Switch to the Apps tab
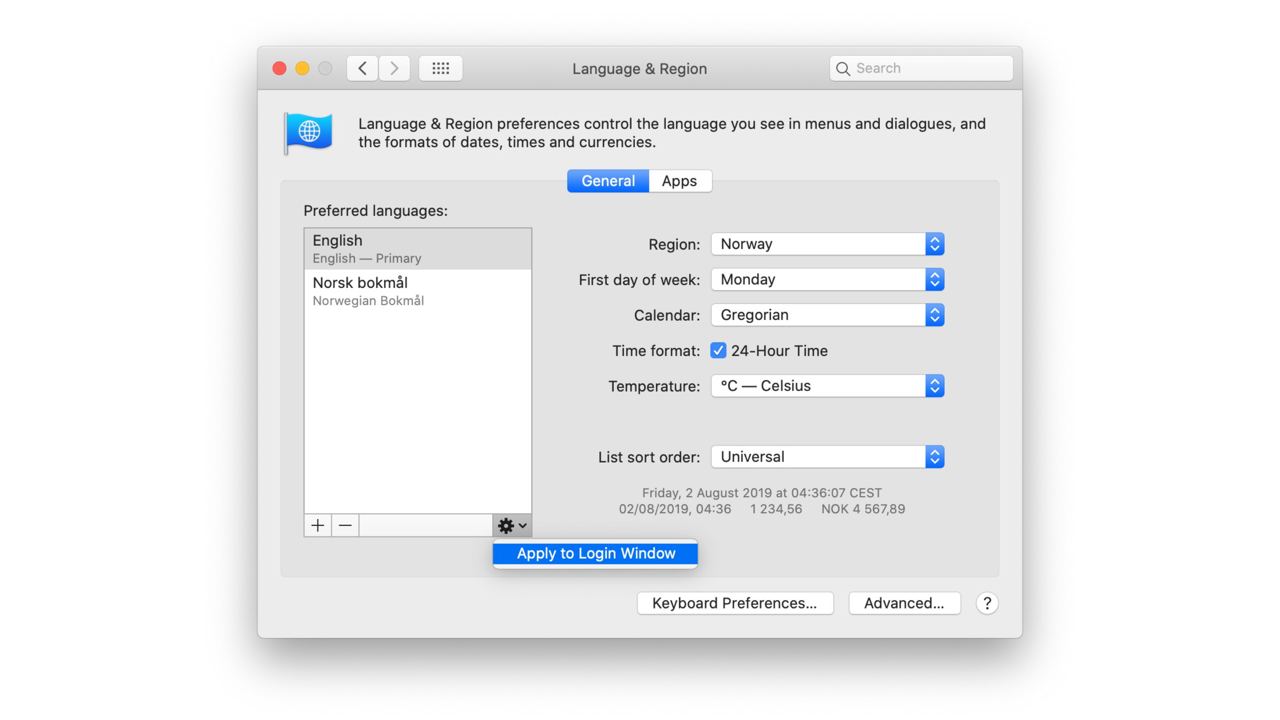The image size is (1280, 720). point(679,181)
